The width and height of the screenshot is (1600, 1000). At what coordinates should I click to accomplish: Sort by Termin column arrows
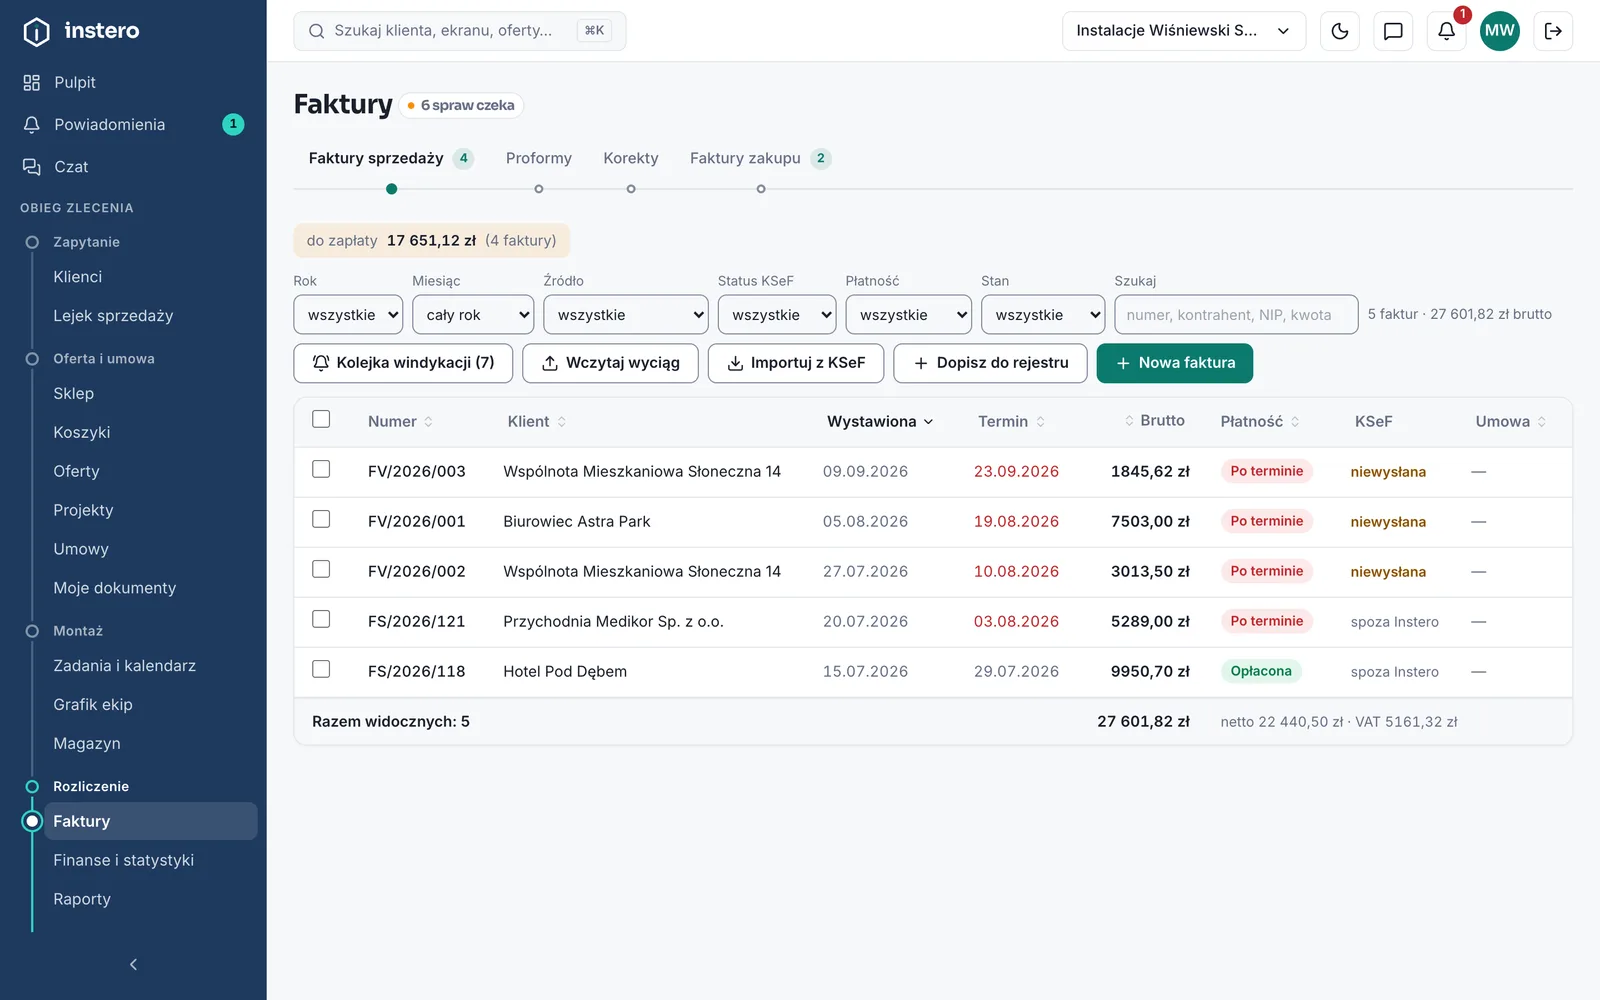pyautogui.click(x=1040, y=422)
